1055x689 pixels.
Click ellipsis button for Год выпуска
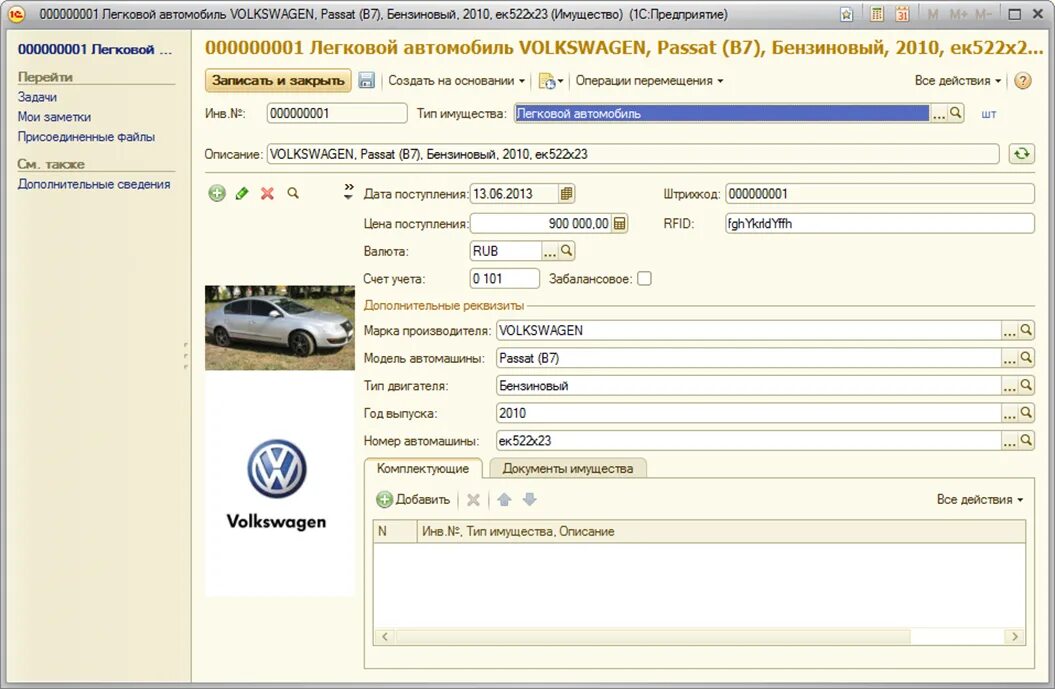tap(1009, 413)
